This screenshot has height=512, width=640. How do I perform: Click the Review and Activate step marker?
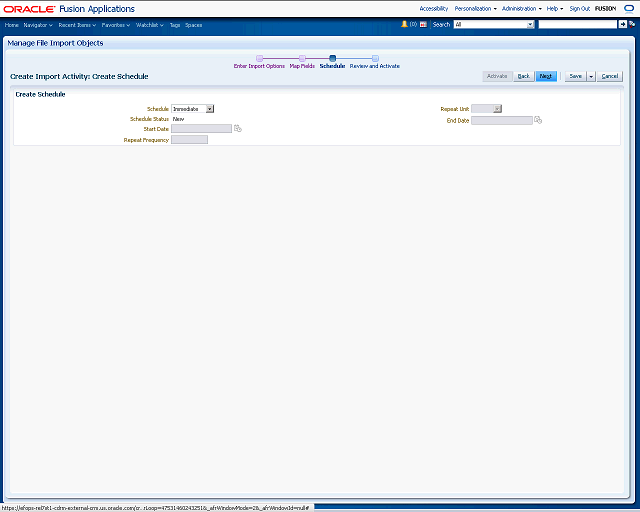tap(375, 58)
